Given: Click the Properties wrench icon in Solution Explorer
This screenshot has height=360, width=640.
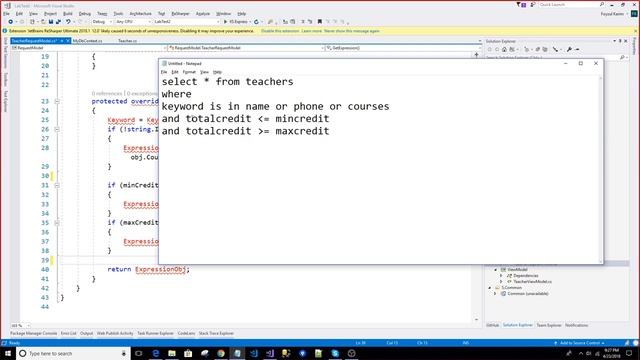Looking at the screenshot, I should [569, 49].
